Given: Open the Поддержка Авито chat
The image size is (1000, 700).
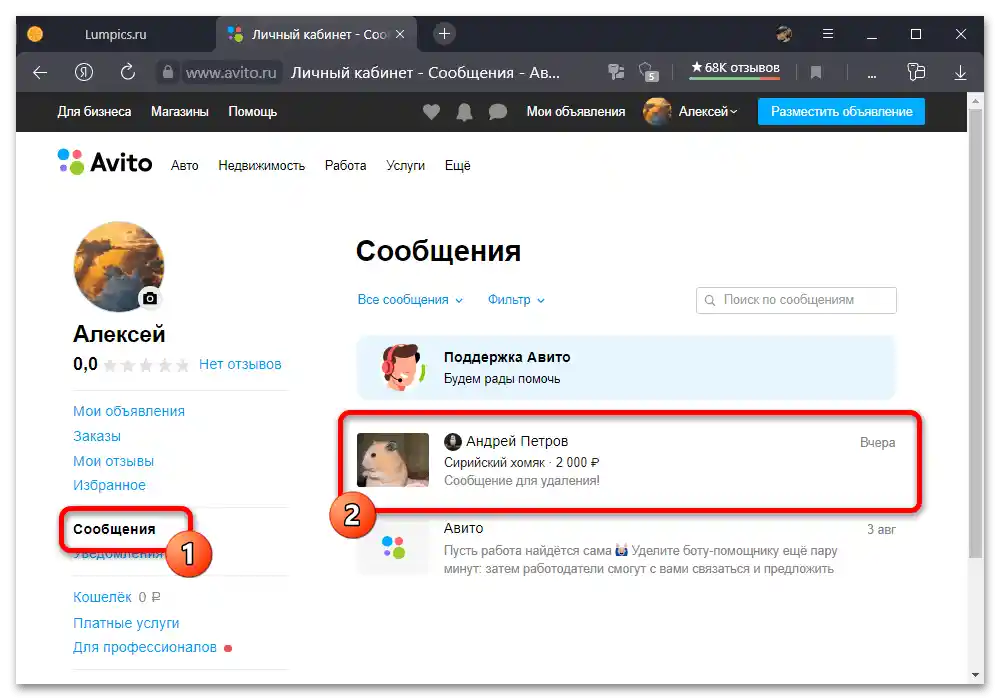Looking at the screenshot, I should (x=626, y=367).
